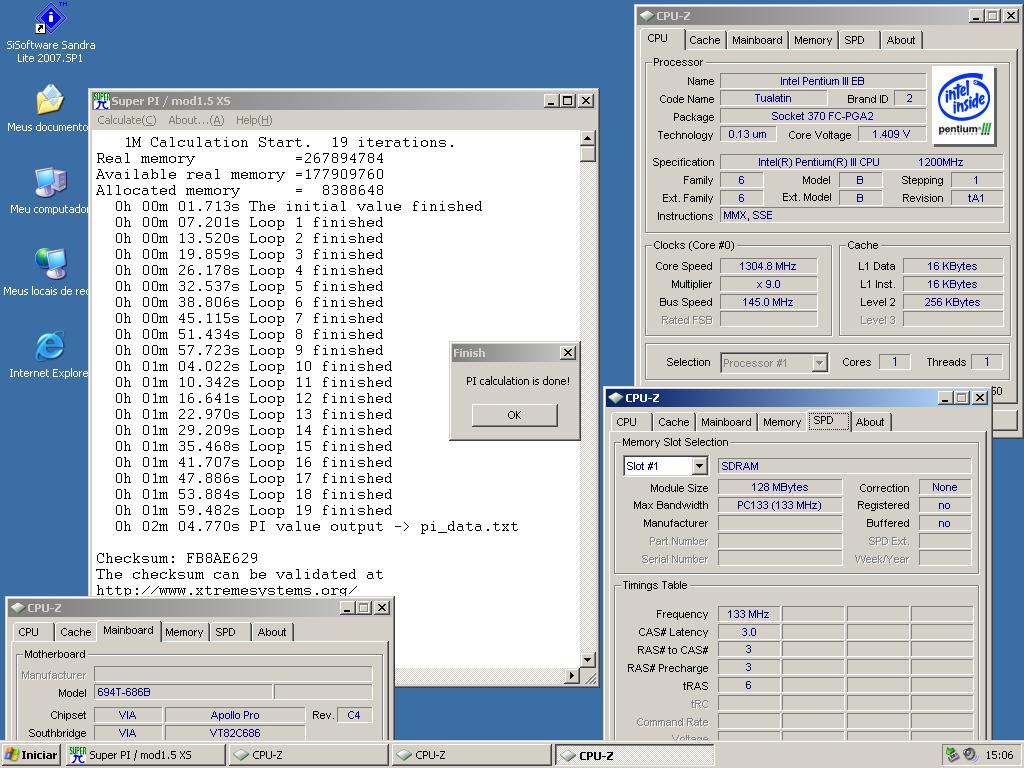The image size is (1024, 768).
Task: Click the Model 694T-686B field
Action: pos(184,692)
